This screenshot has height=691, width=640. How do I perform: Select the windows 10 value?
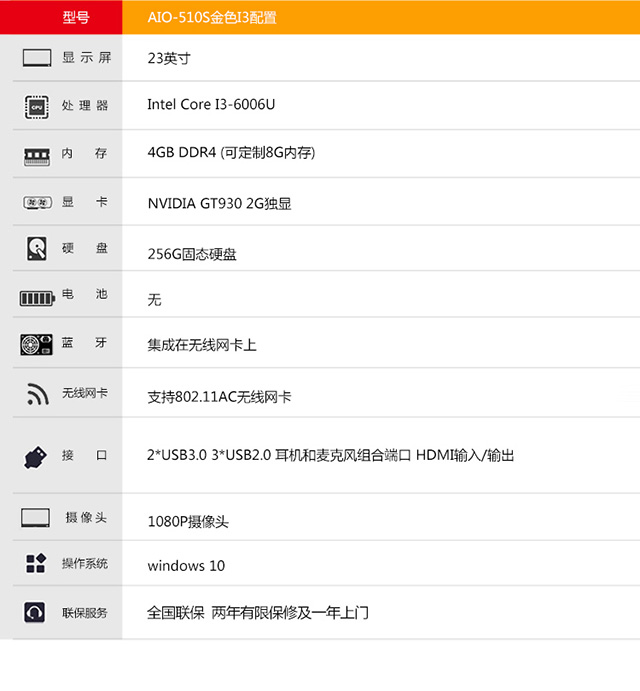pyautogui.click(x=186, y=565)
